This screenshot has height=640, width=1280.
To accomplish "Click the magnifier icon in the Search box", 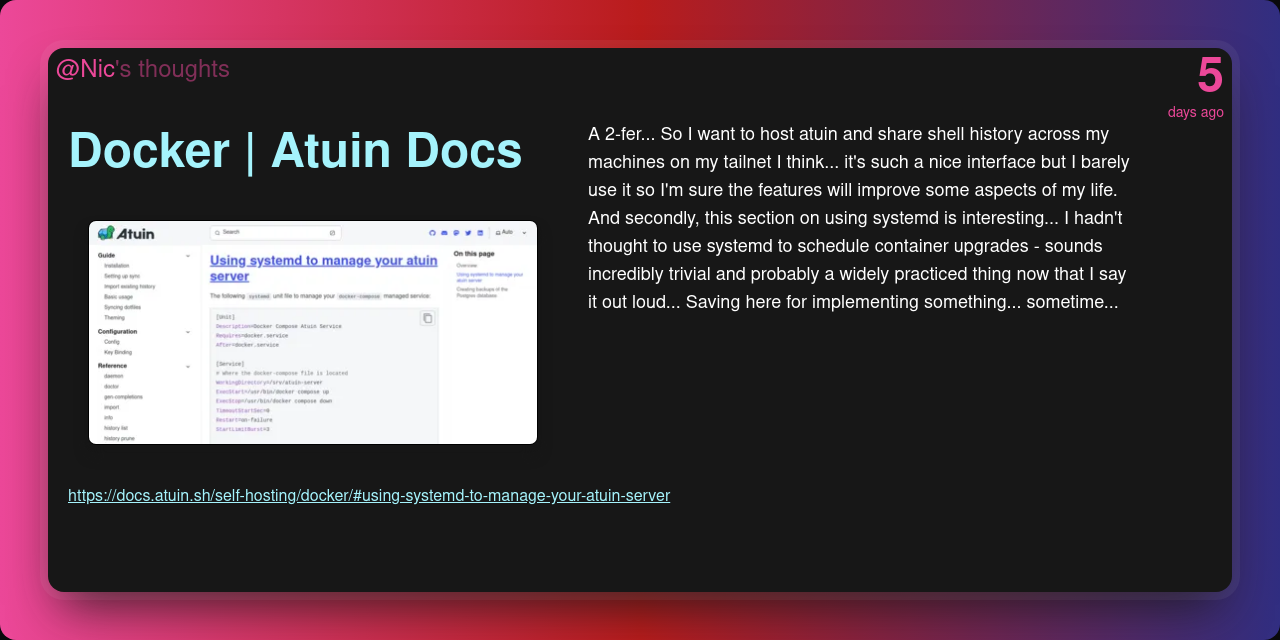I will [x=217, y=232].
